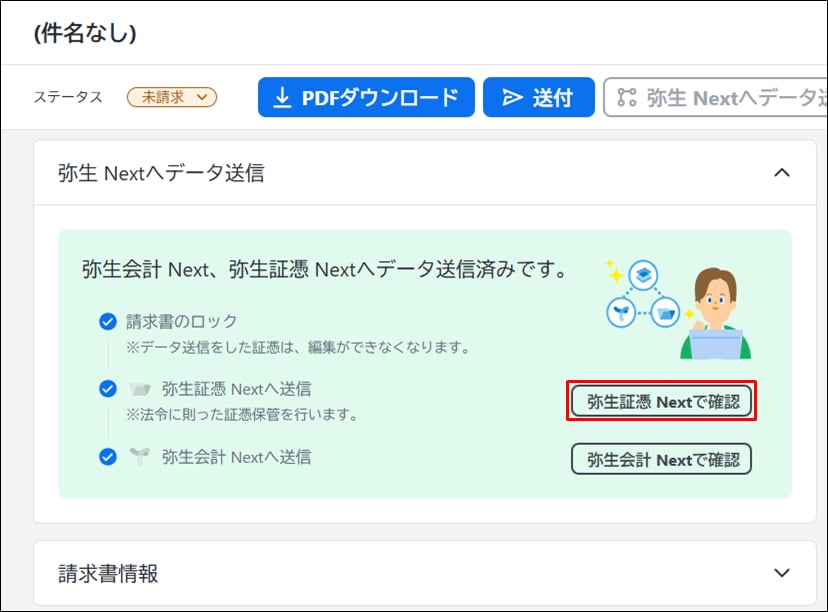Click the person with laptop illustration
Screen dimensions: 828x612
[715, 314]
